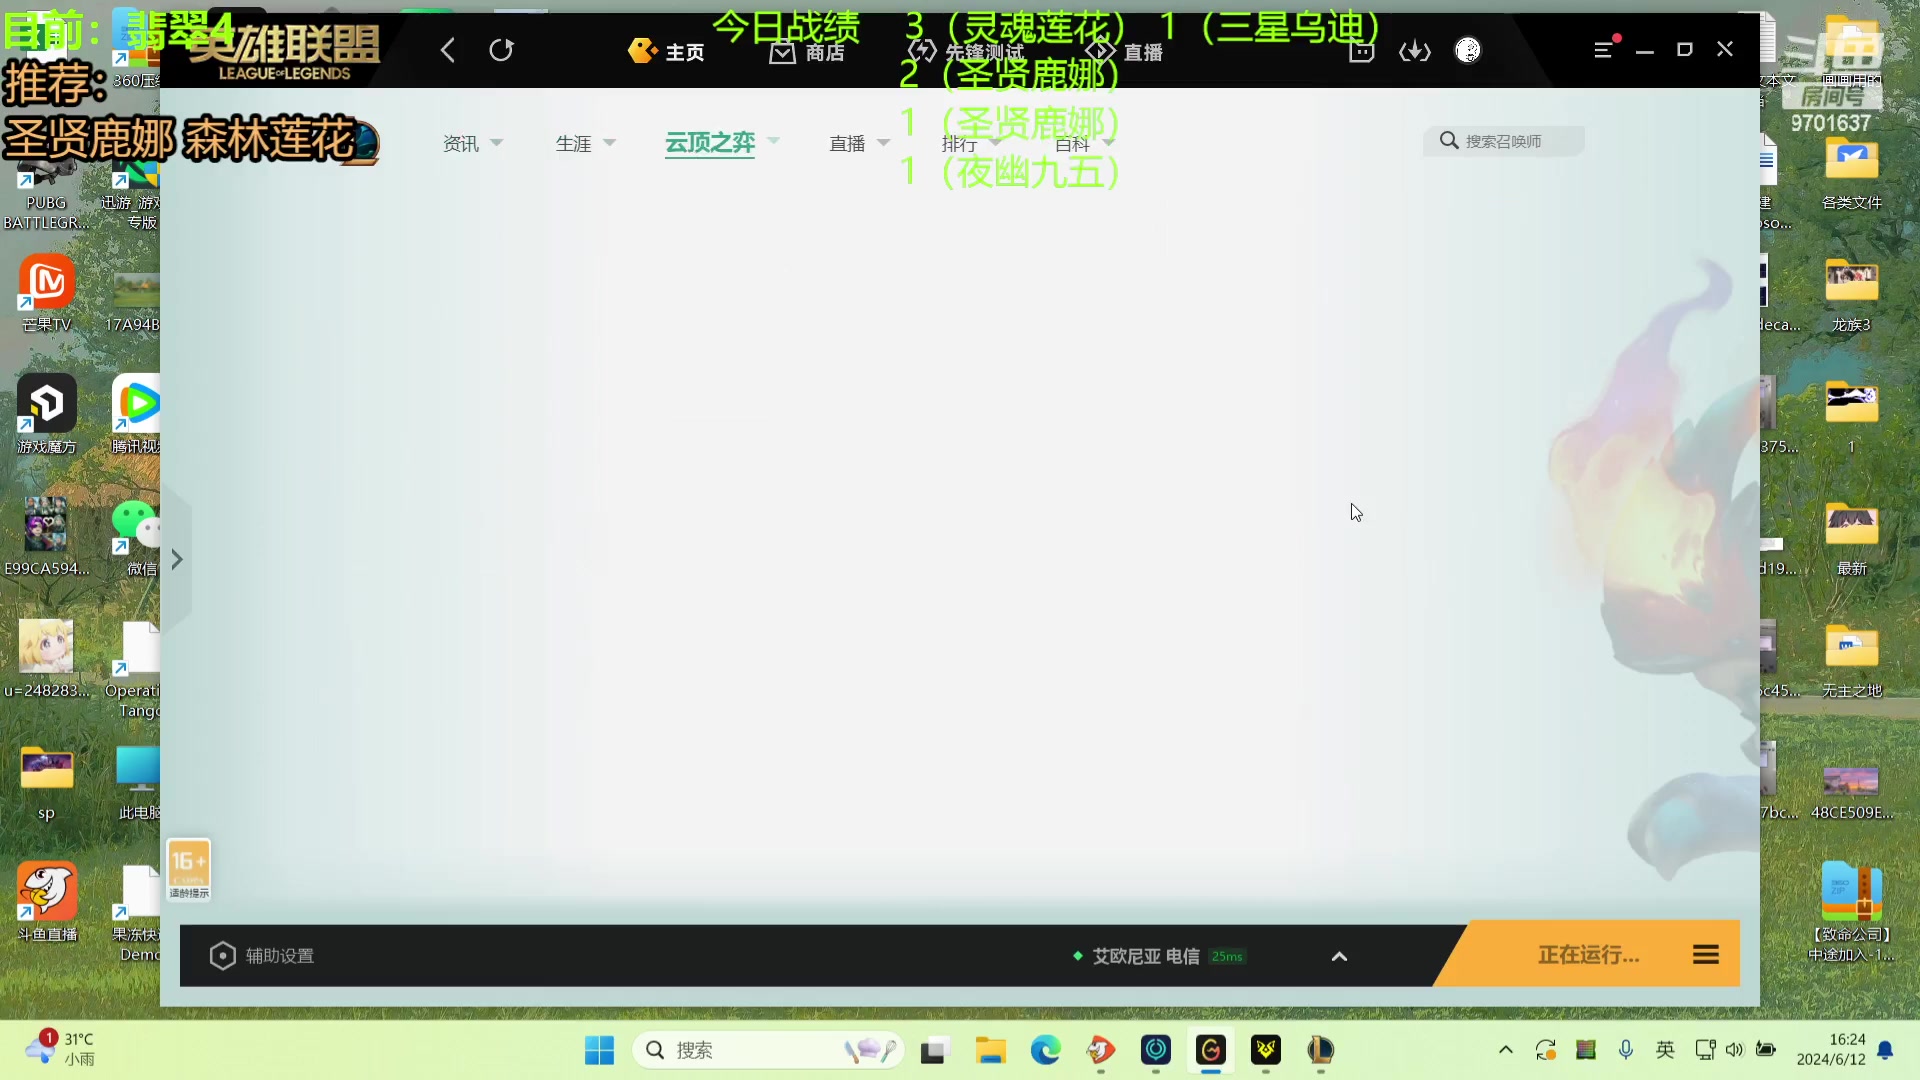Expand the left side panel arrow
The image size is (1920, 1080).
point(177,559)
